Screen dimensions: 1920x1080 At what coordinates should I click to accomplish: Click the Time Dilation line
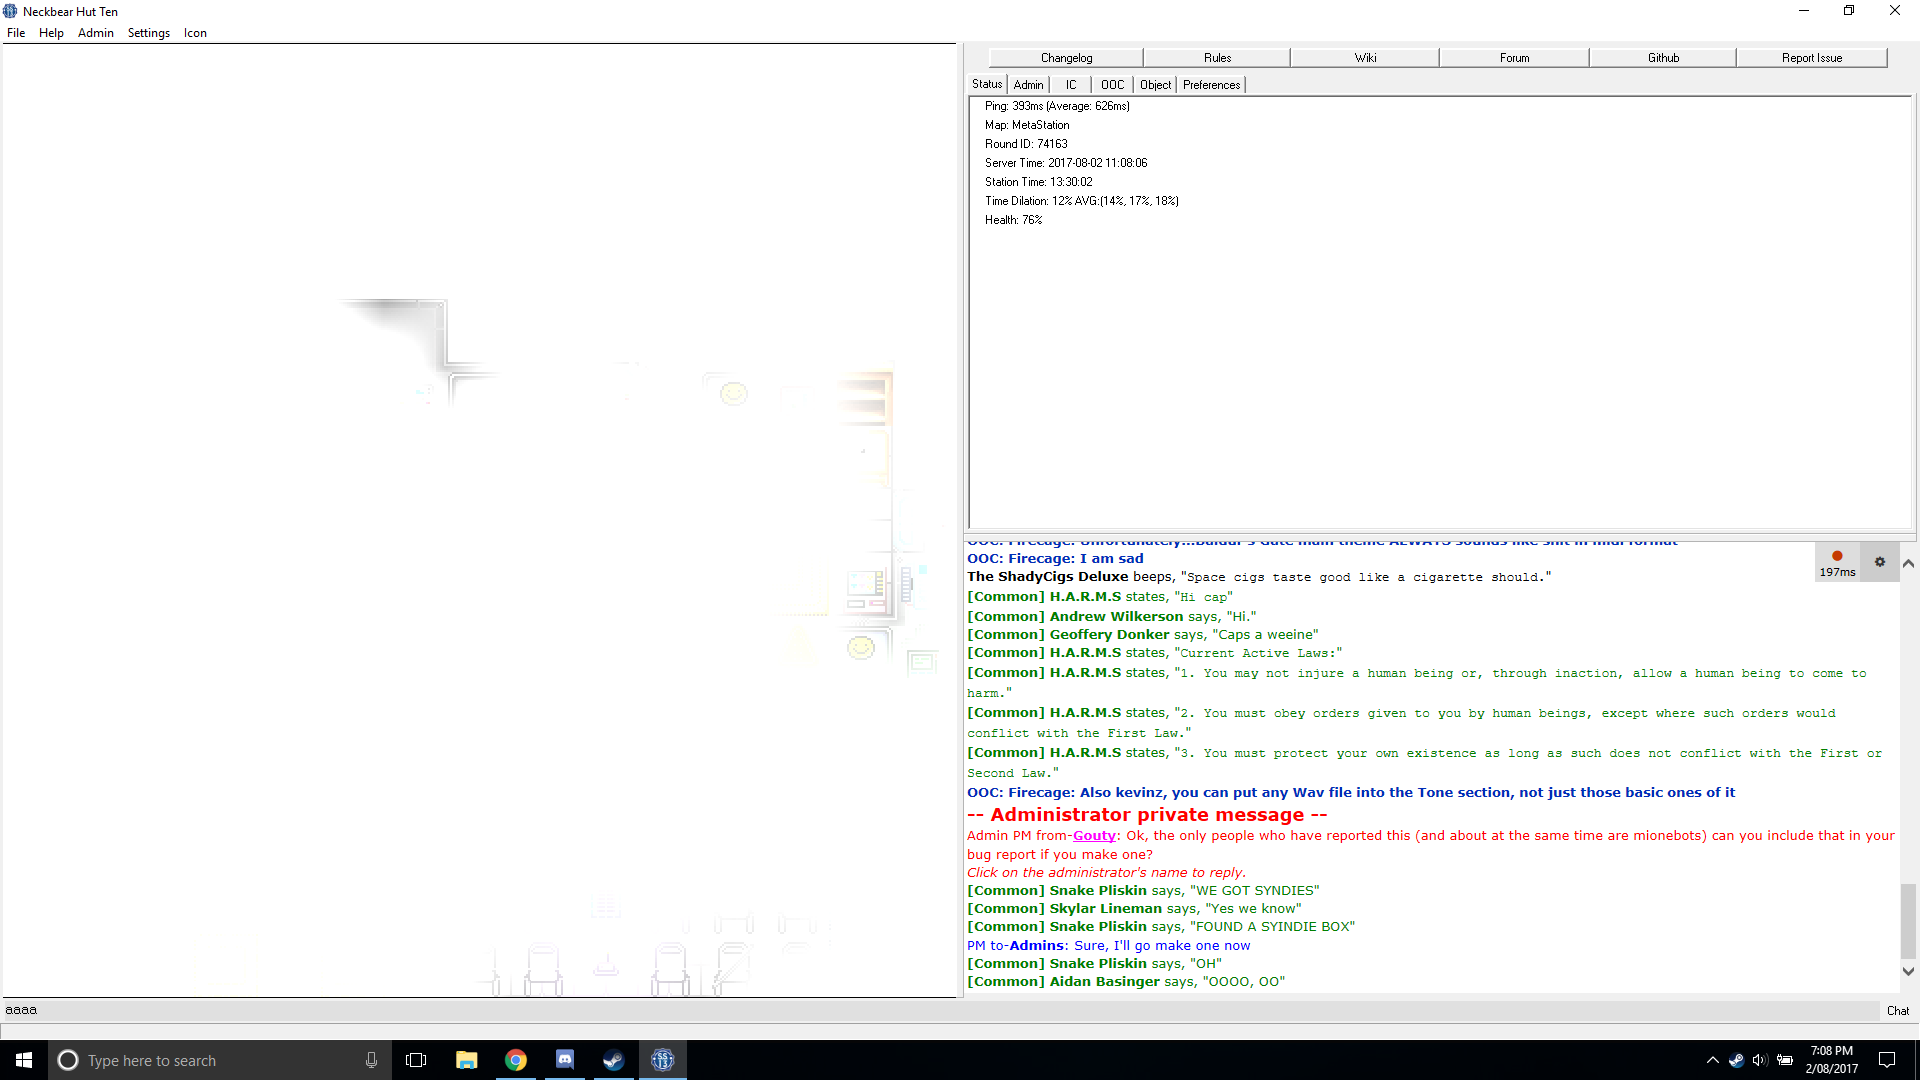click(x=1081, y=201)
